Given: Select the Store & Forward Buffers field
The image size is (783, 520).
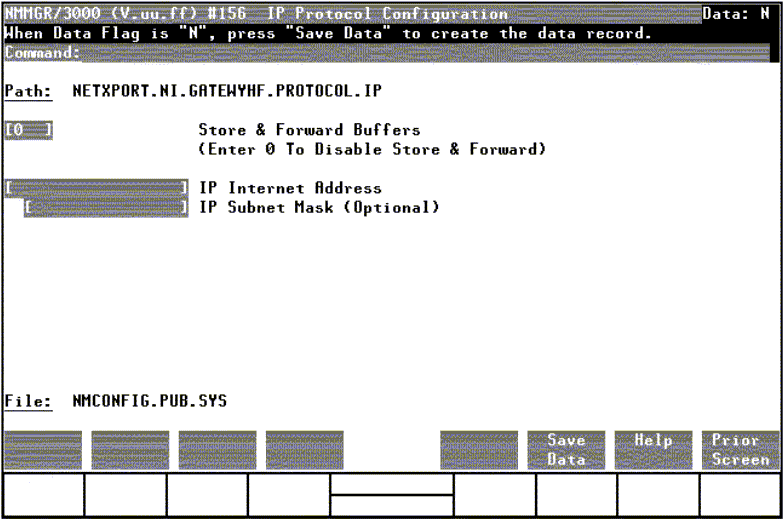Looking at the screenshot, I should point(28,130).
